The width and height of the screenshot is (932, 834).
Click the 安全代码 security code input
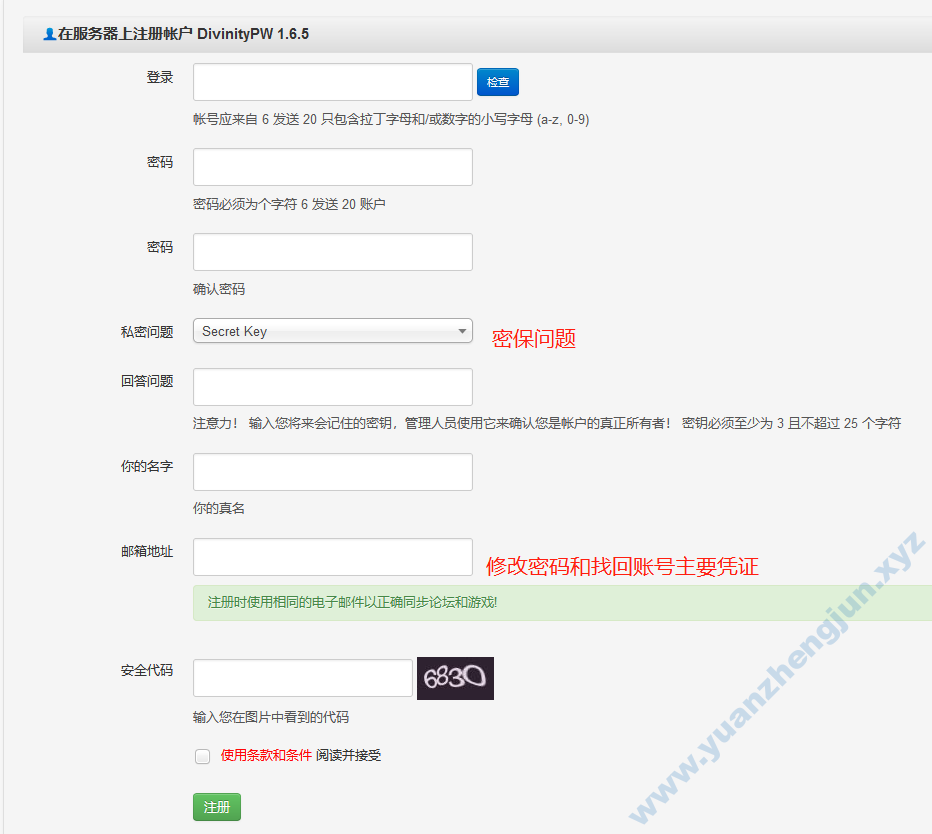tap(302, 678)
